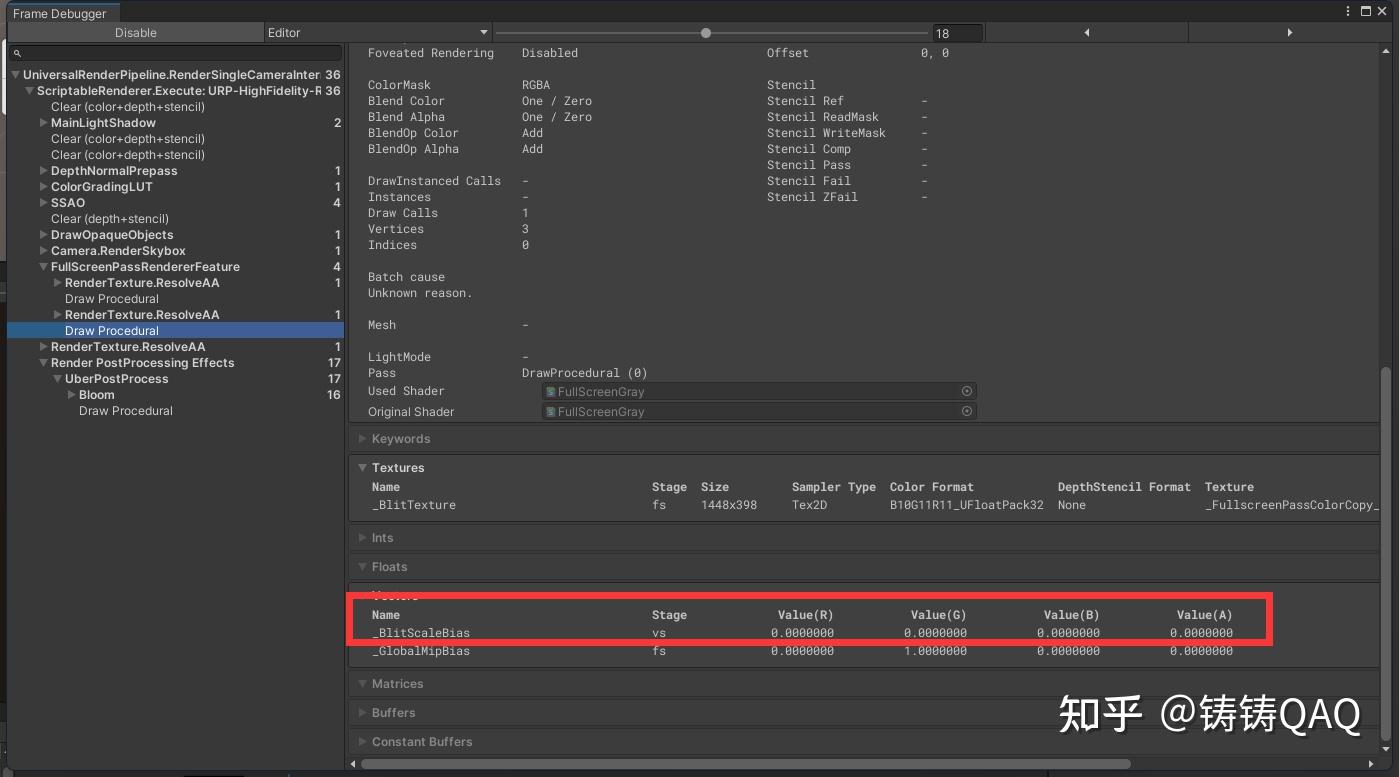Click the Disable frame debugger button
This screenshot has width=1399, height=777.
tap(135, 33)
